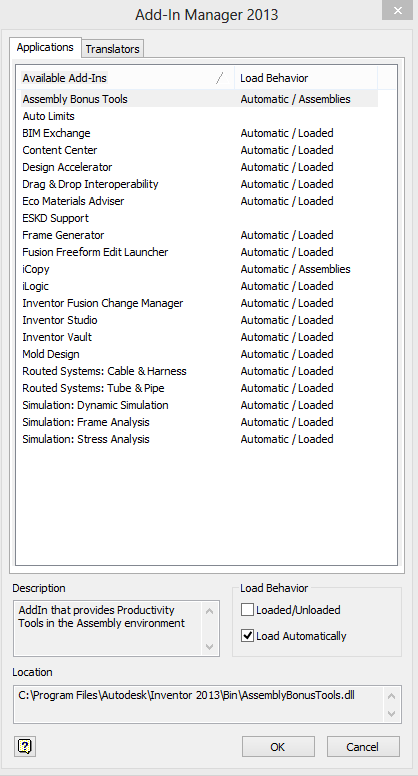Select the ESKD Support add-in
Screen dimensions: 418x776
coord(198,218)
